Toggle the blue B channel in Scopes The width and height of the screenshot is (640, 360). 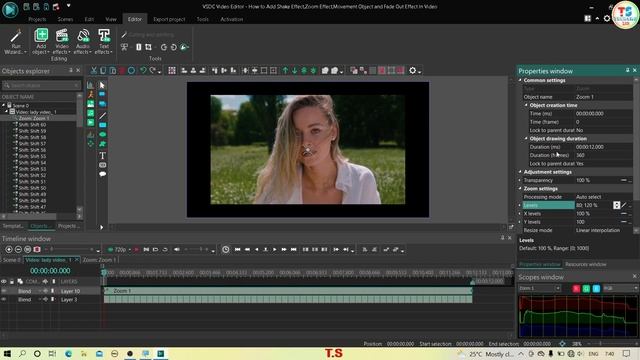coord(596,289)
